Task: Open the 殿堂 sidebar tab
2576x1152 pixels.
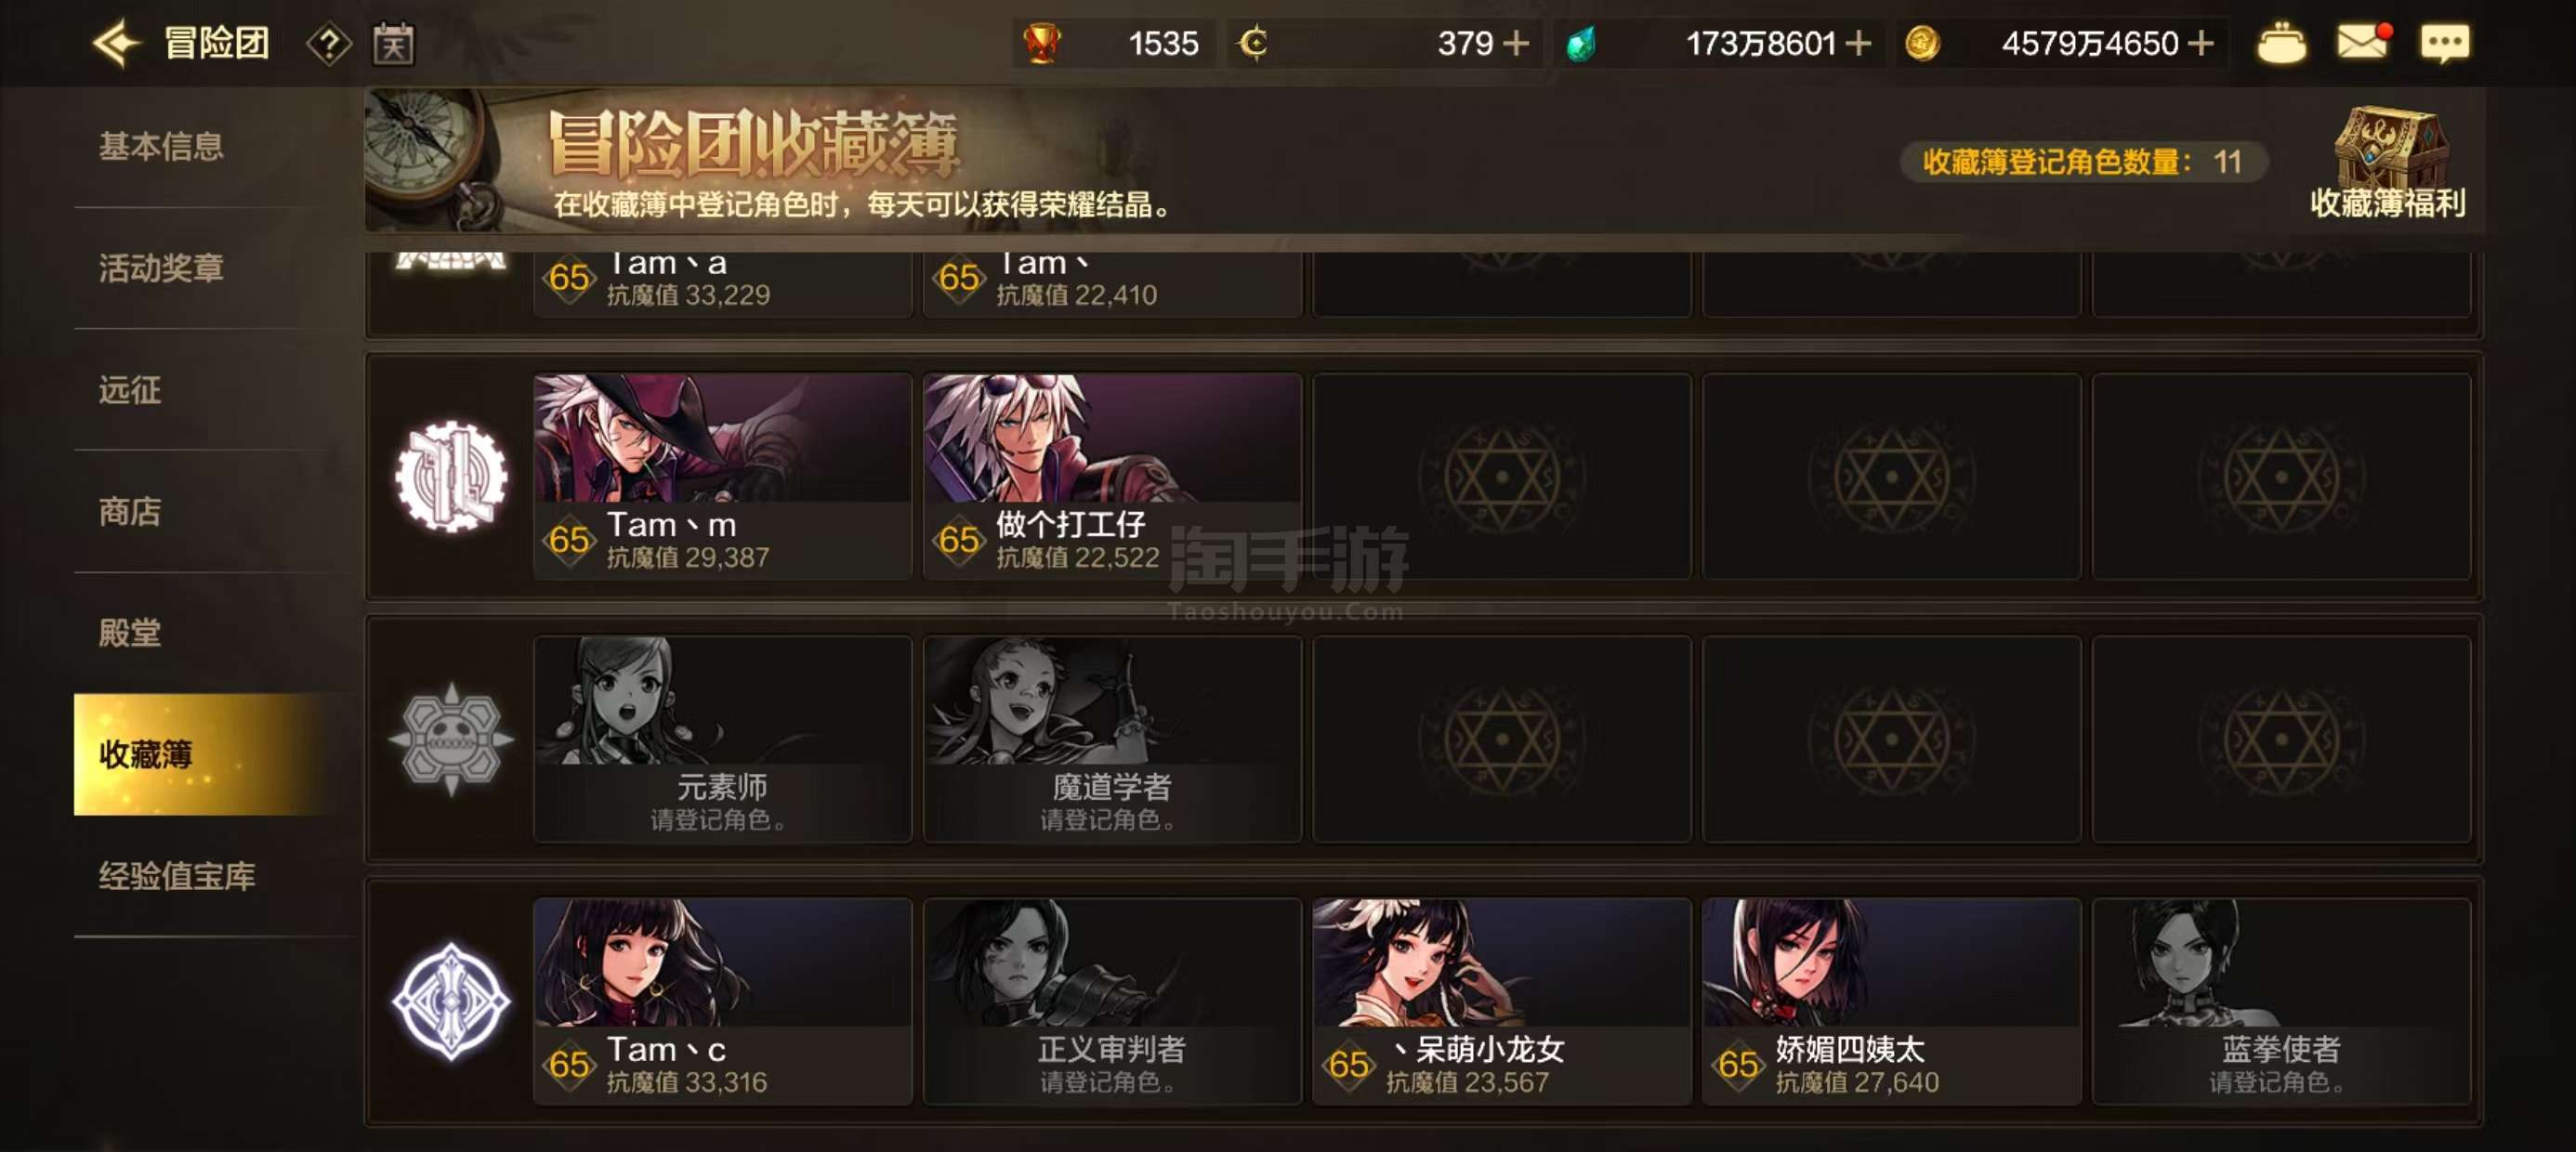Action: 130,632
